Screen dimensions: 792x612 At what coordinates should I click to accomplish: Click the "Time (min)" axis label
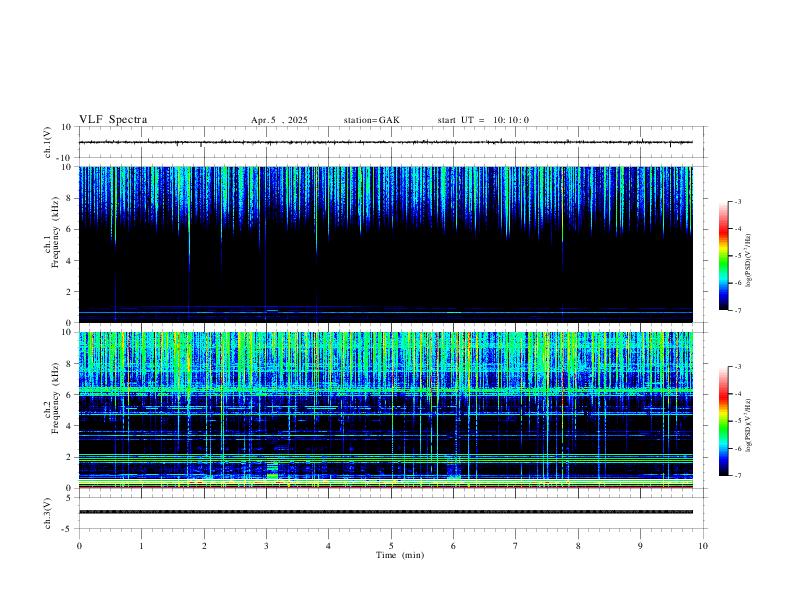tap(400, 555)
